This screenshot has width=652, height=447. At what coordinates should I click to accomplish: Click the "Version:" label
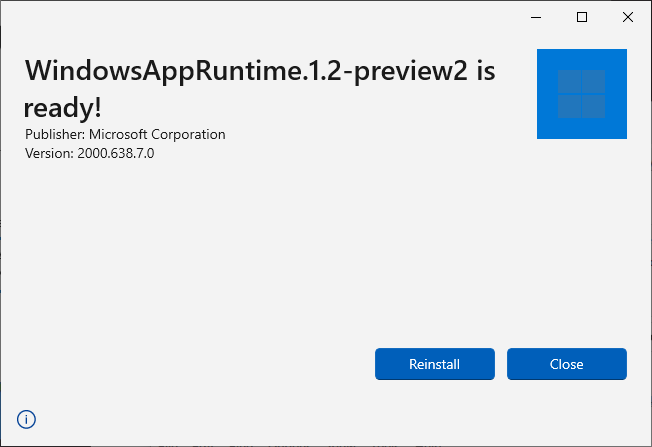[x=49, y=153]
